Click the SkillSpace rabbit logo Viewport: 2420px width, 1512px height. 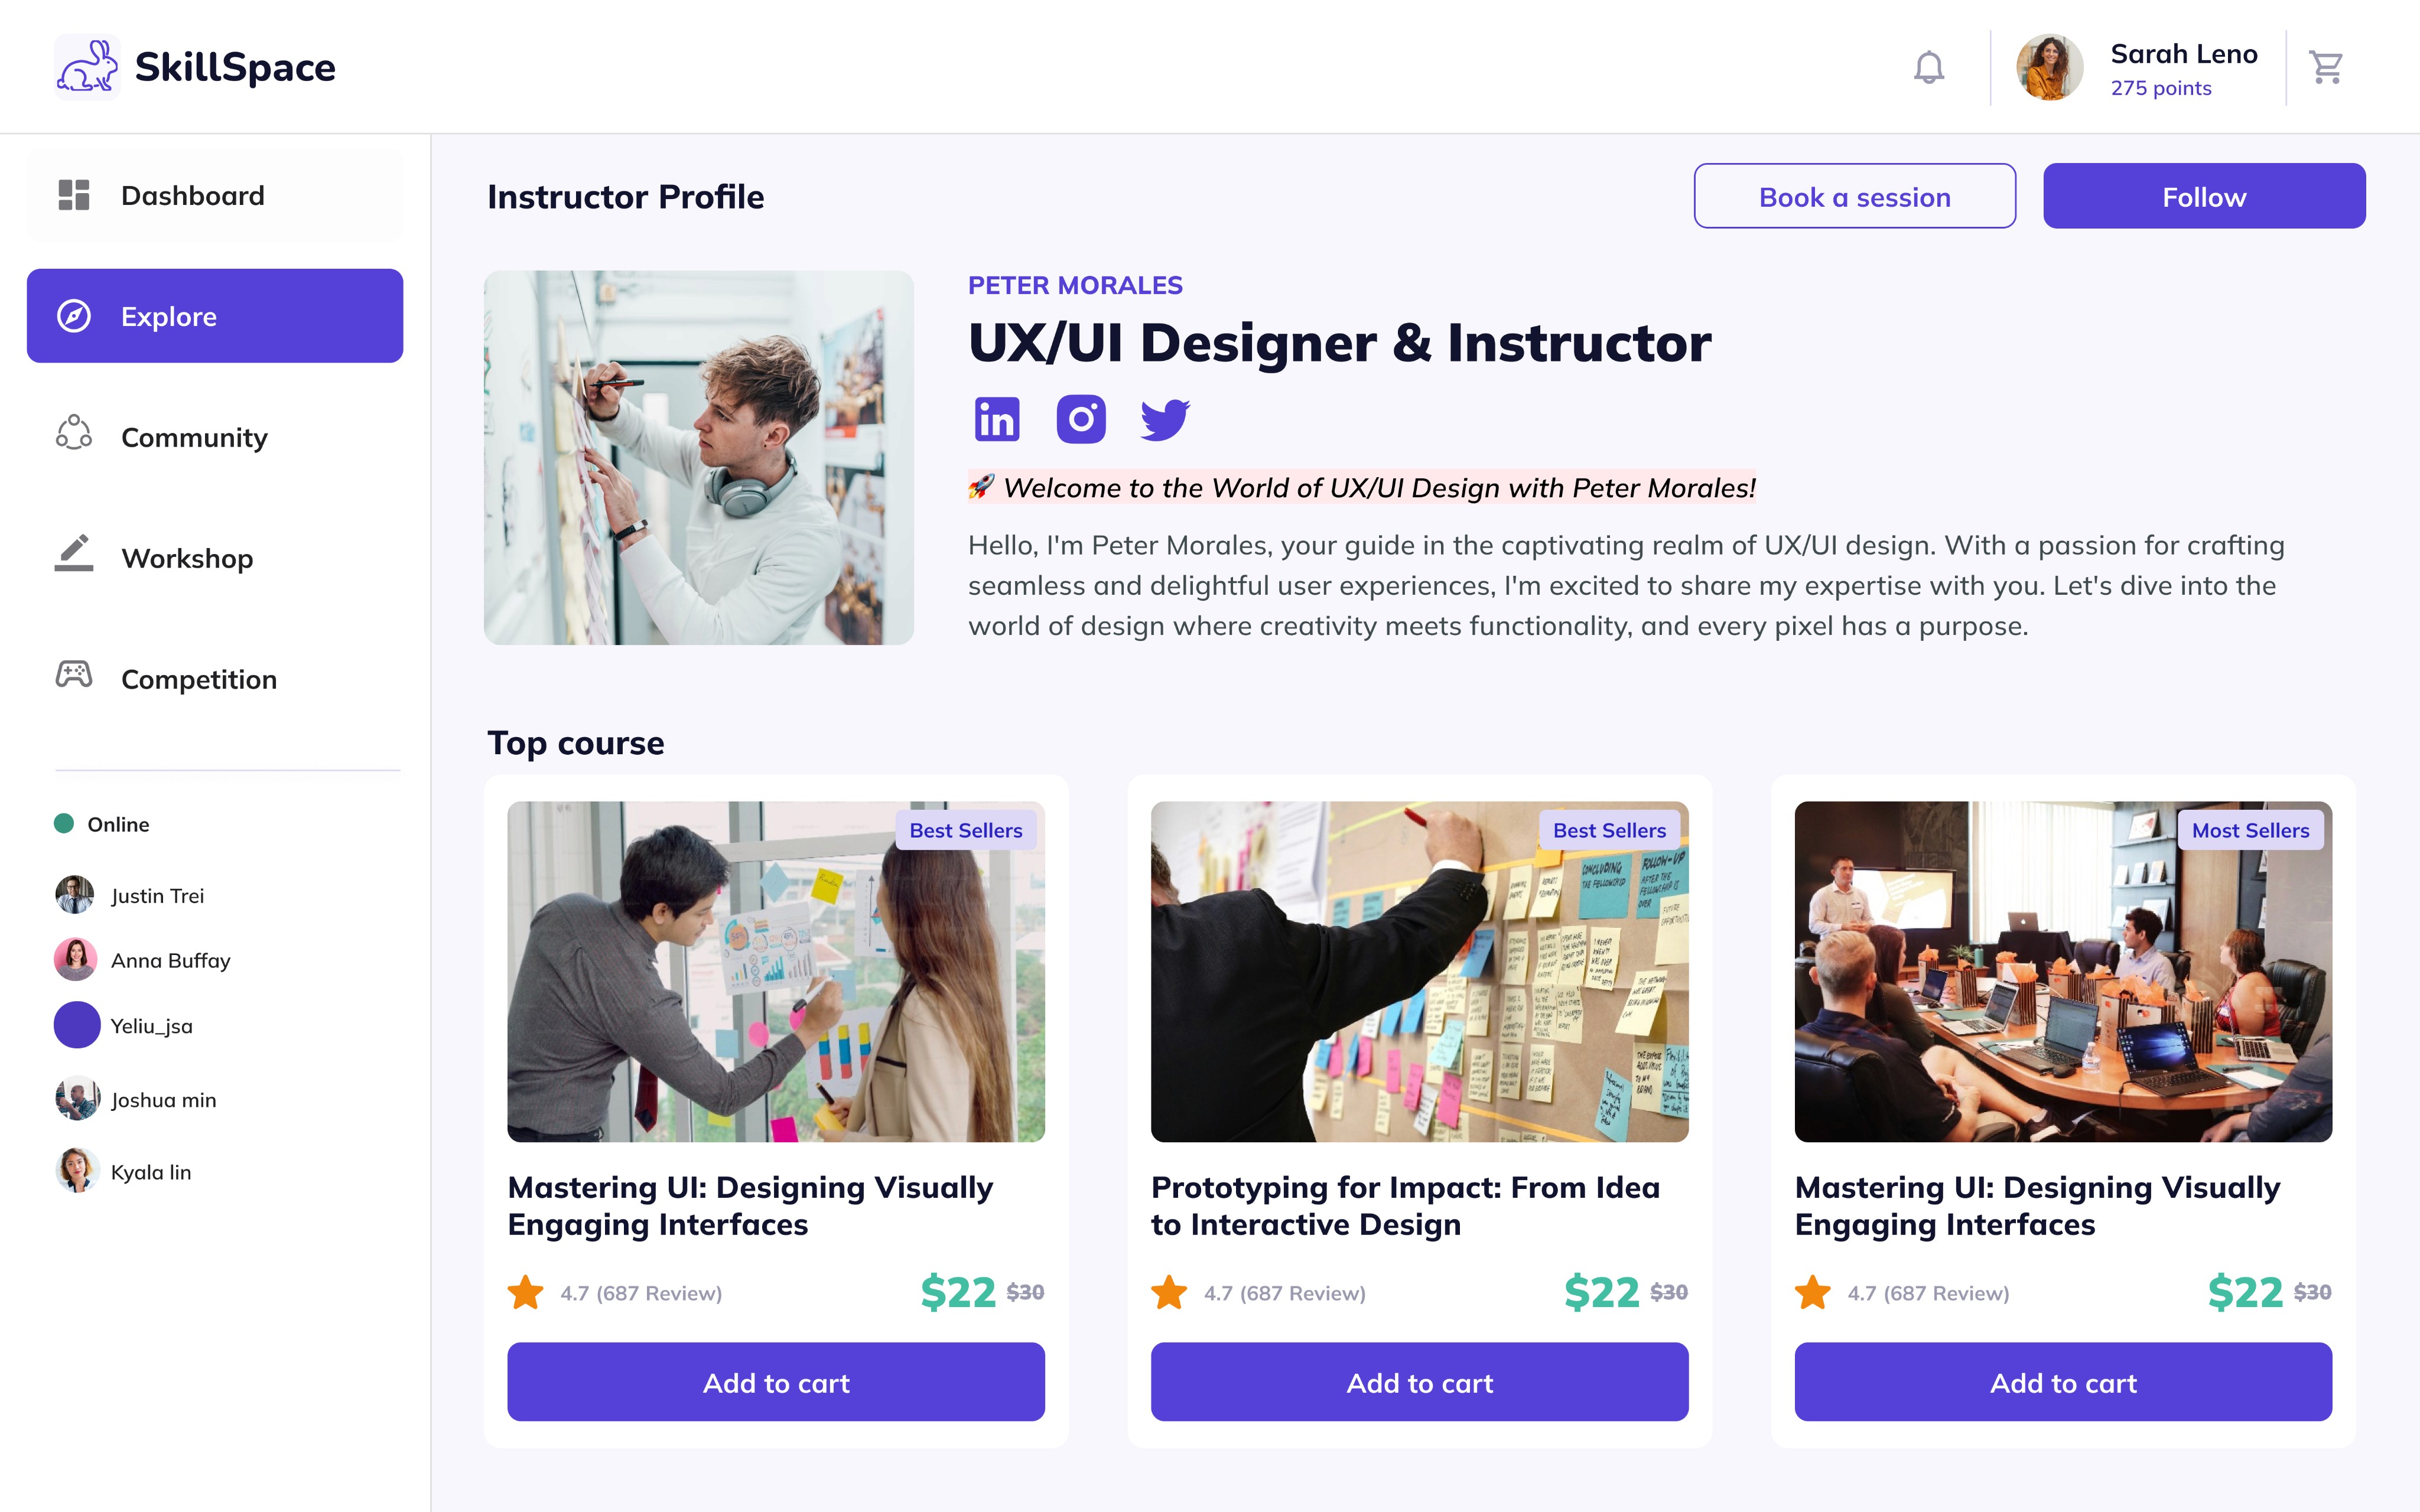coord(87,67)
